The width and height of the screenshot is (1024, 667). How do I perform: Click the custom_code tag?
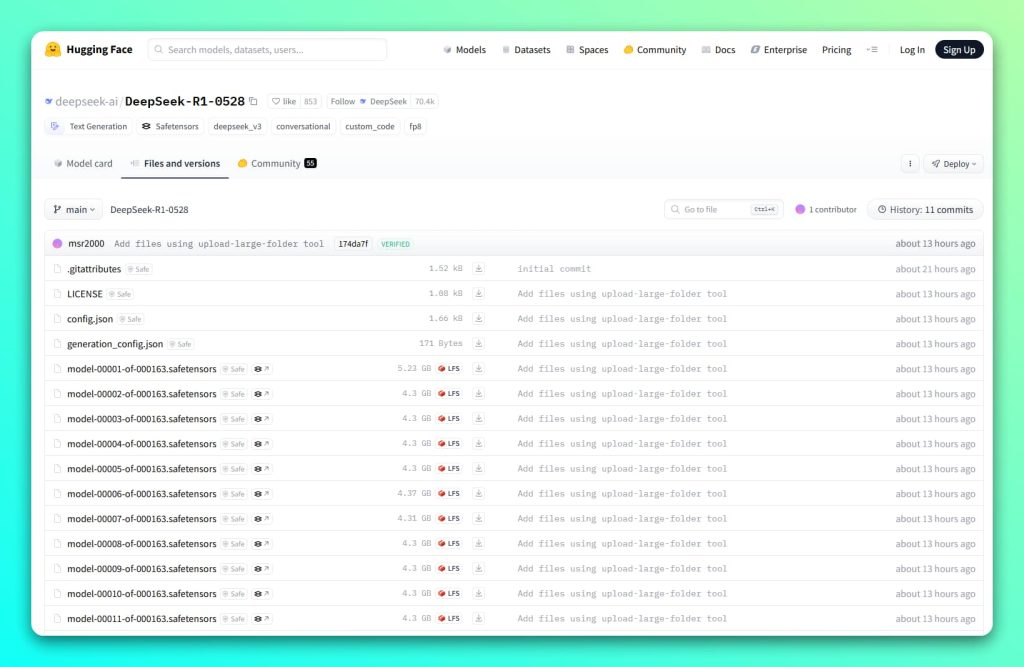click(x=370, y=127)
